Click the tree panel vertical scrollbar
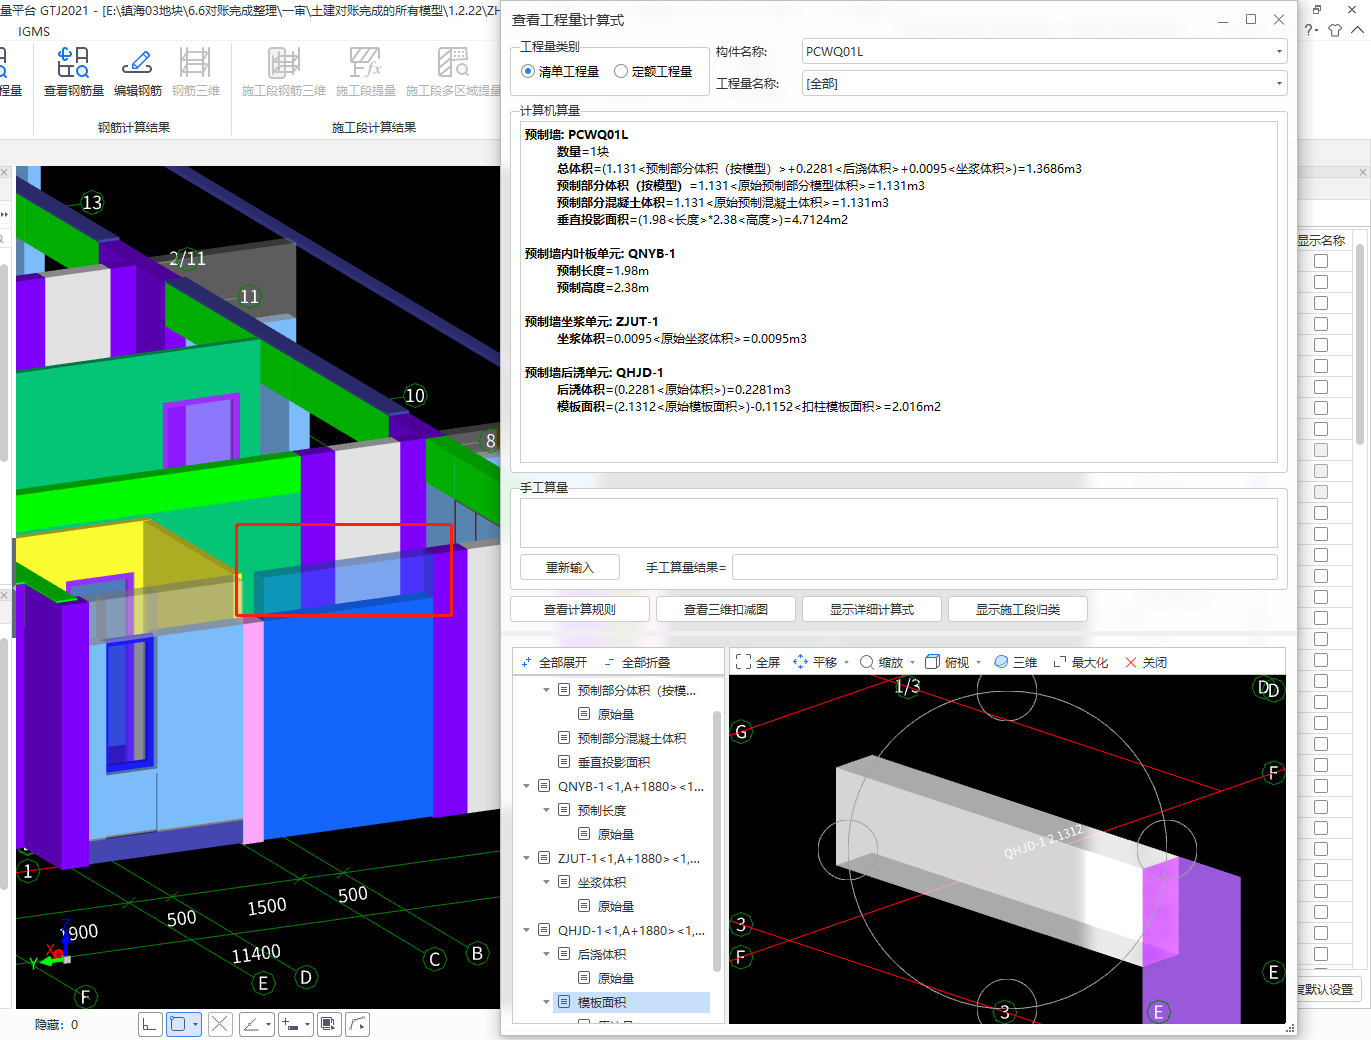 (x=717, y=840)
